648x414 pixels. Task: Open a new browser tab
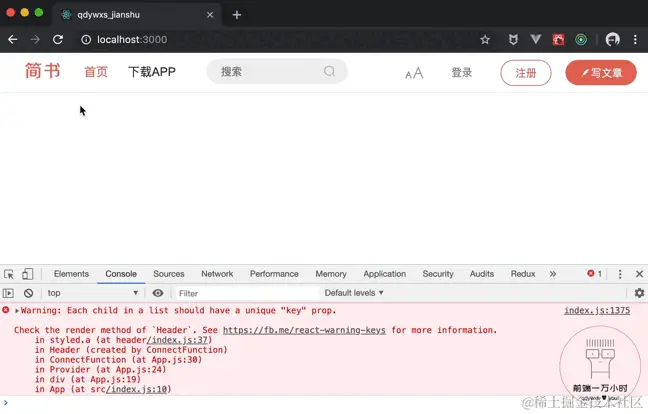tap(237, 15)
